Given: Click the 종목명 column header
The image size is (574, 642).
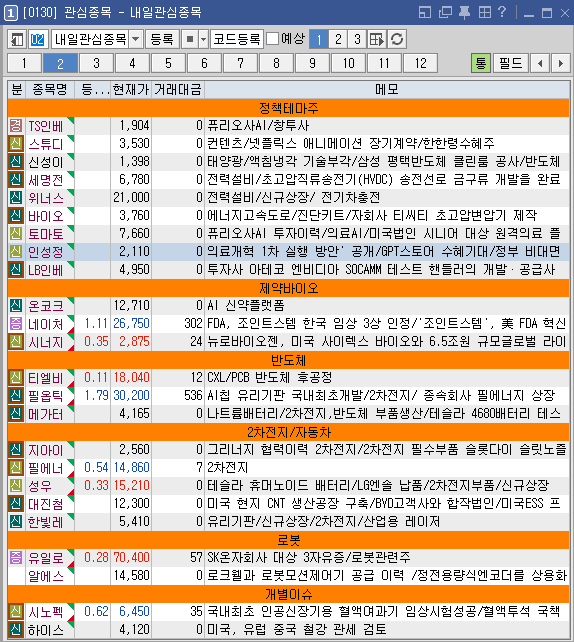Looking at the screenshot, I should 50,89.
